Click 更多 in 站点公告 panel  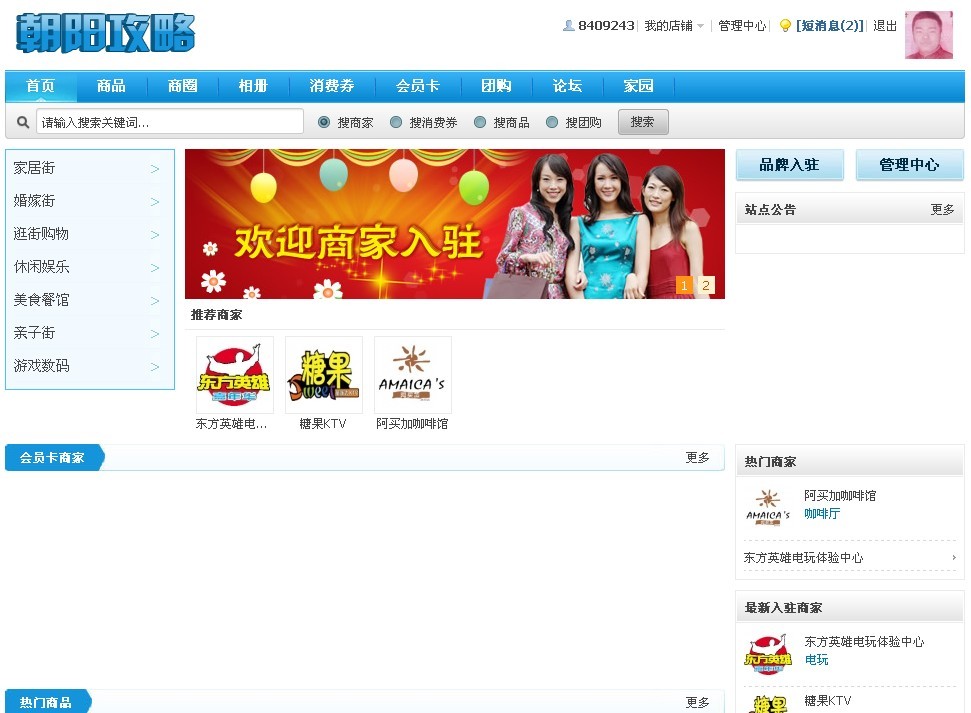(x=943, y=209)
